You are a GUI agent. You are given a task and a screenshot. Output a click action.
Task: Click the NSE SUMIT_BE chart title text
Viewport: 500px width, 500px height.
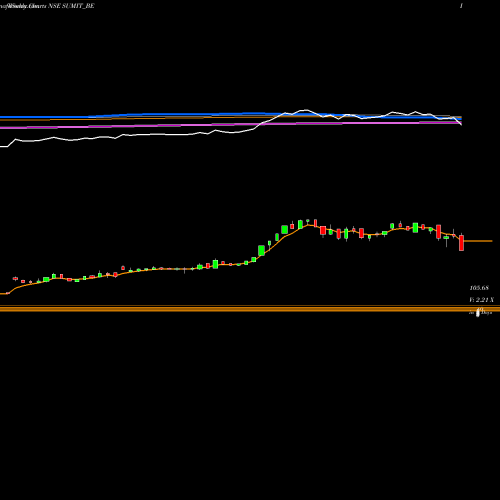72,6
